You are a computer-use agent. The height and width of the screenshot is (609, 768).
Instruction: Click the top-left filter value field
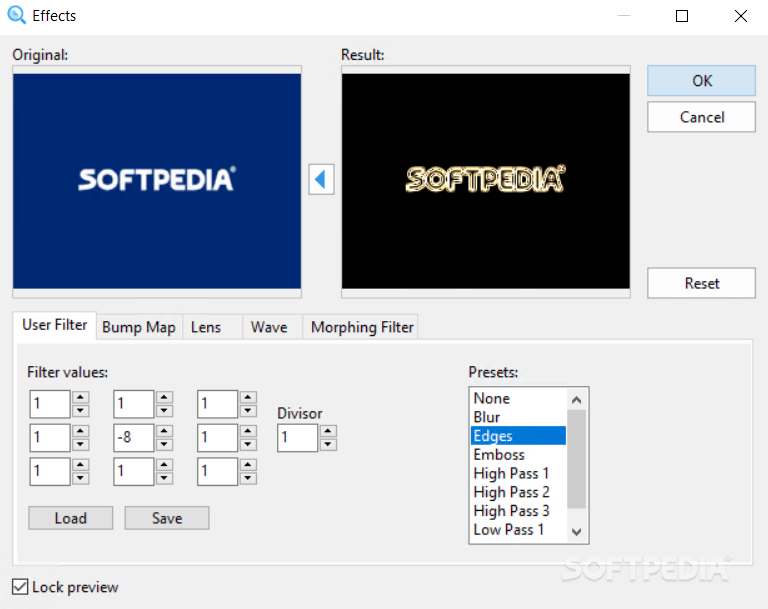50,404
